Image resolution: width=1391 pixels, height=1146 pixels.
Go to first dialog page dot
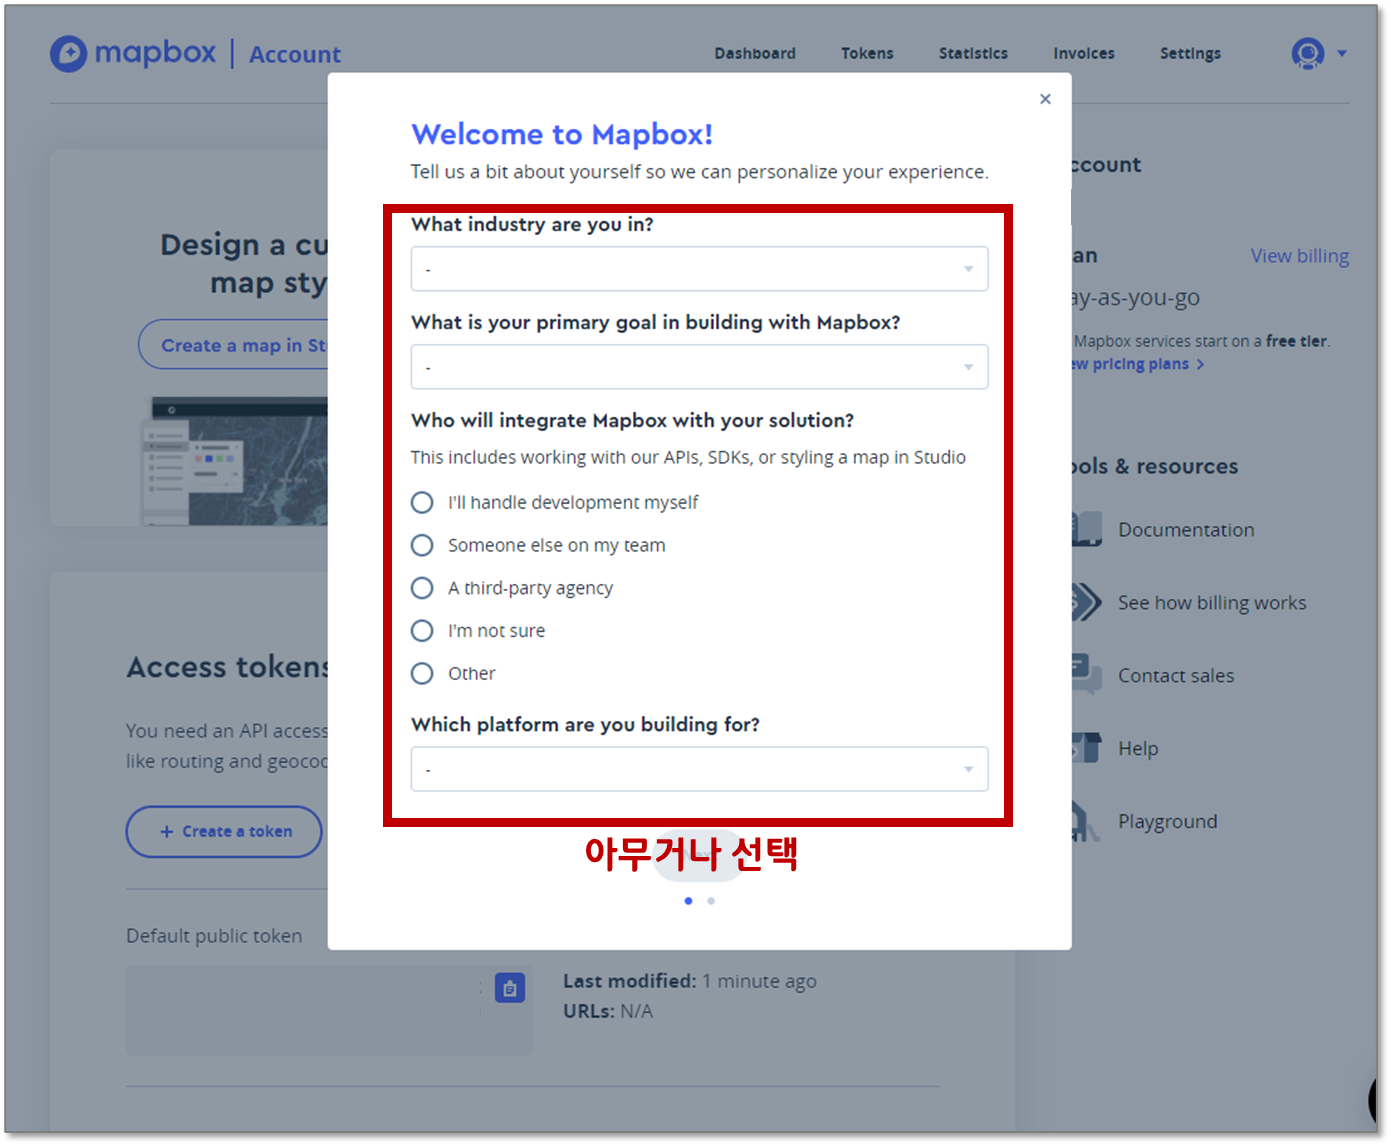tap(688, 901)
